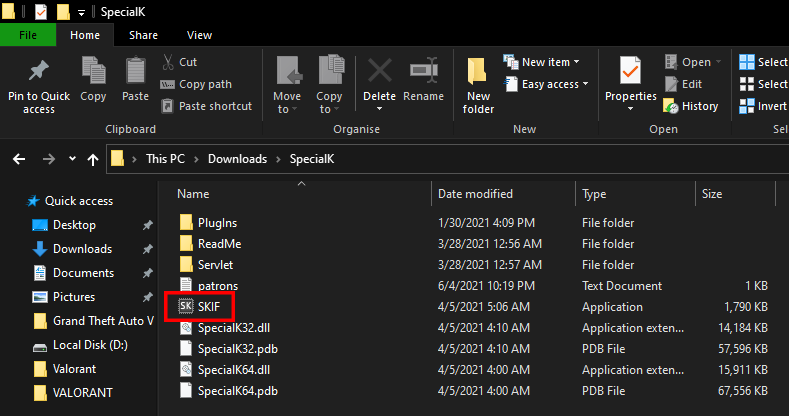The width and height of the screenshot is (789, 416).
Task: Open the SKIF application file
Action: pos(208,306)
